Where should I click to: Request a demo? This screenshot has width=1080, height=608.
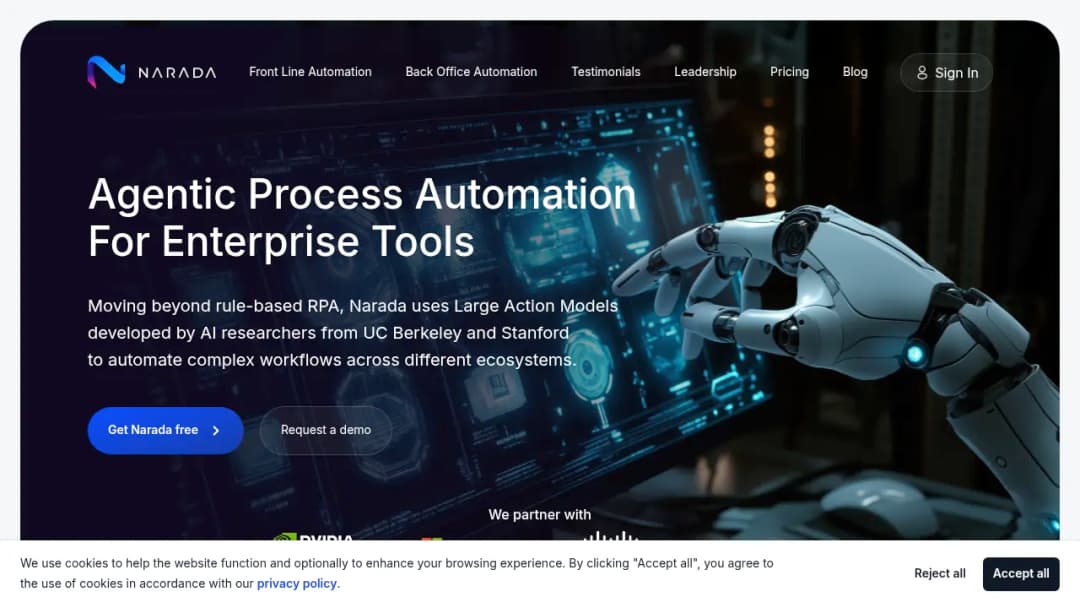coord(326,430)
